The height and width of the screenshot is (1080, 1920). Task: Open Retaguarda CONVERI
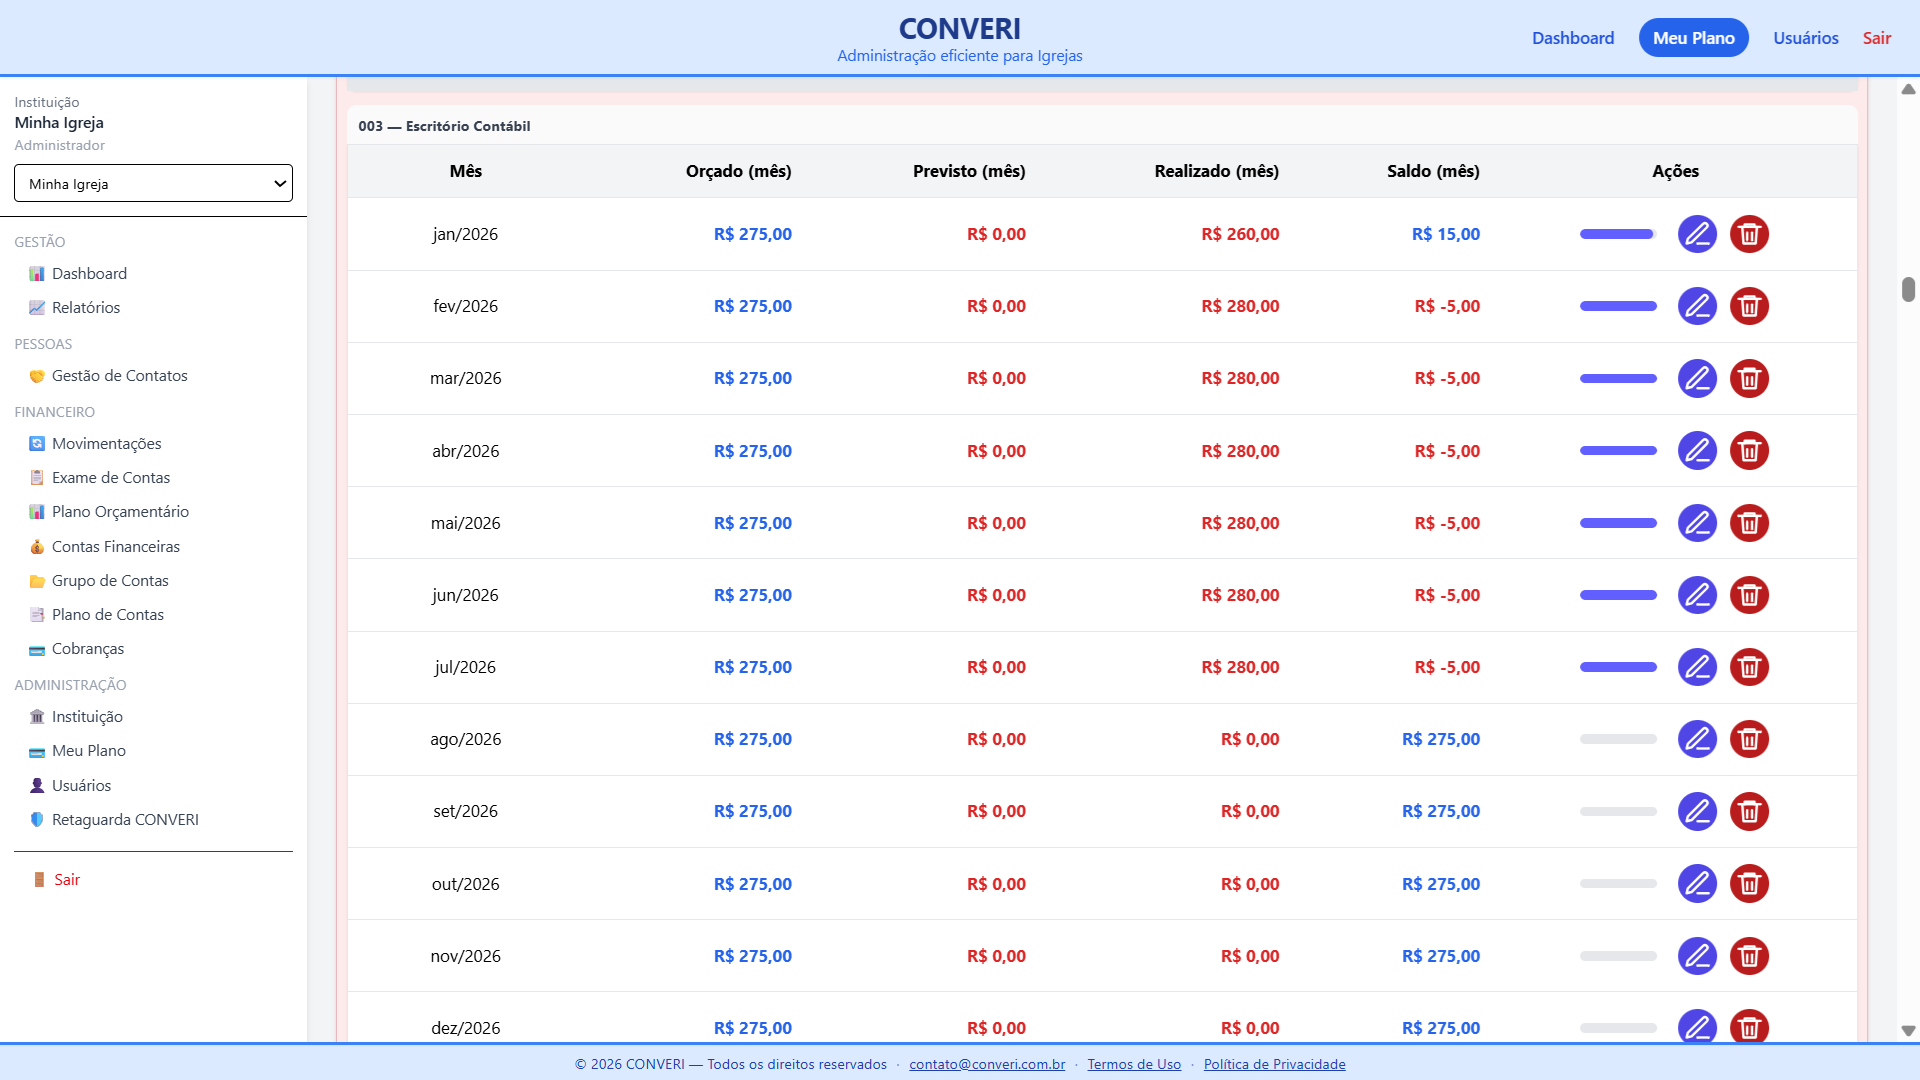coord(125,819)
